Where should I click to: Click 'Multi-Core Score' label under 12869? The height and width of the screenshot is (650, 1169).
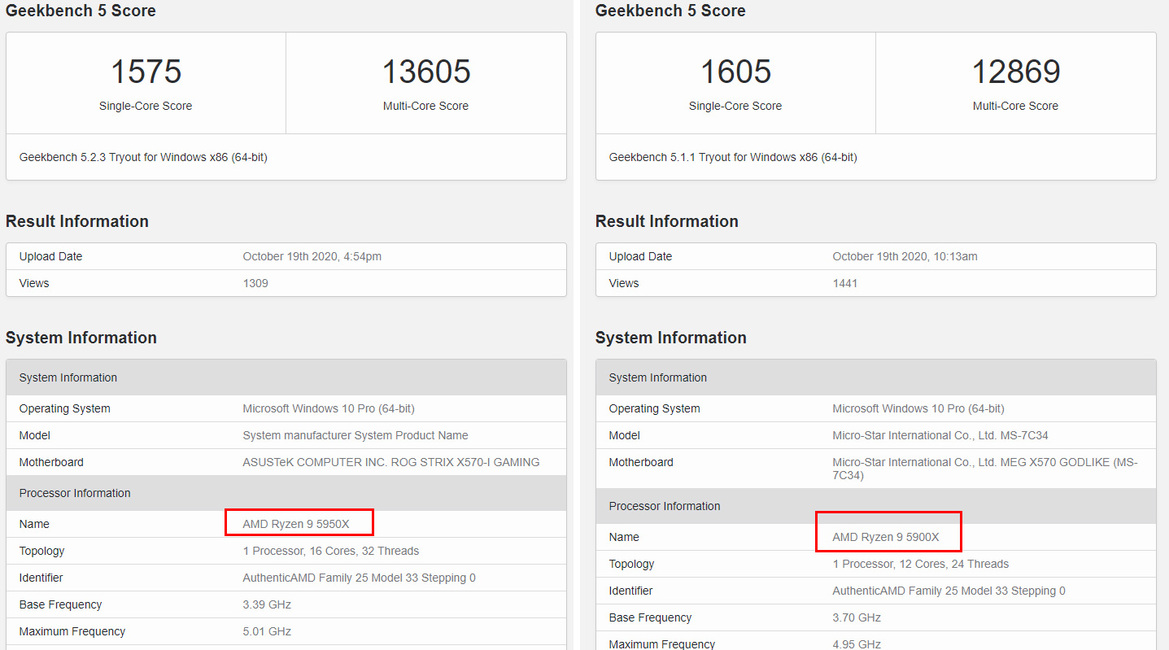tap(1015, 106)
